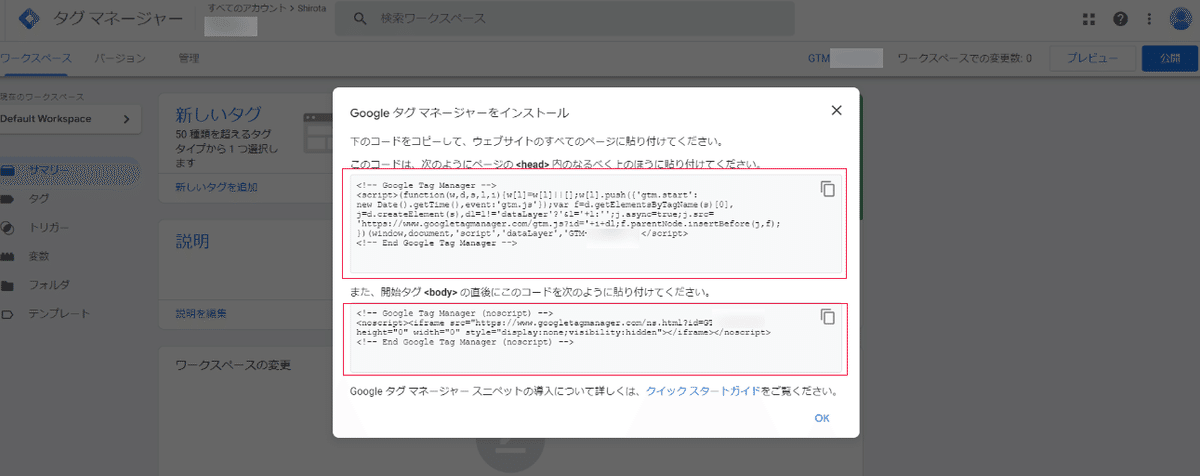The width and height of the screenshot is (1200, 476).
Task: Switch to the バージョン tab
Action: 120,59
